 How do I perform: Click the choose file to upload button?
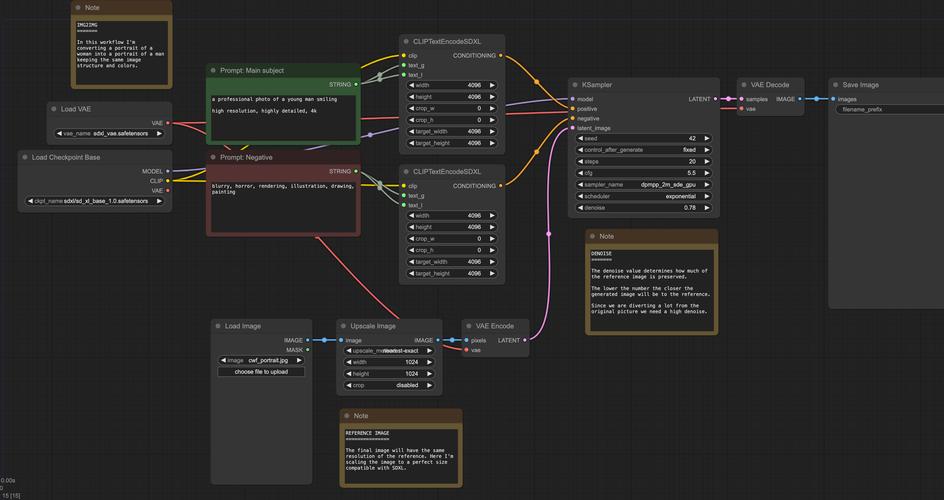click(x=262, y=372)
